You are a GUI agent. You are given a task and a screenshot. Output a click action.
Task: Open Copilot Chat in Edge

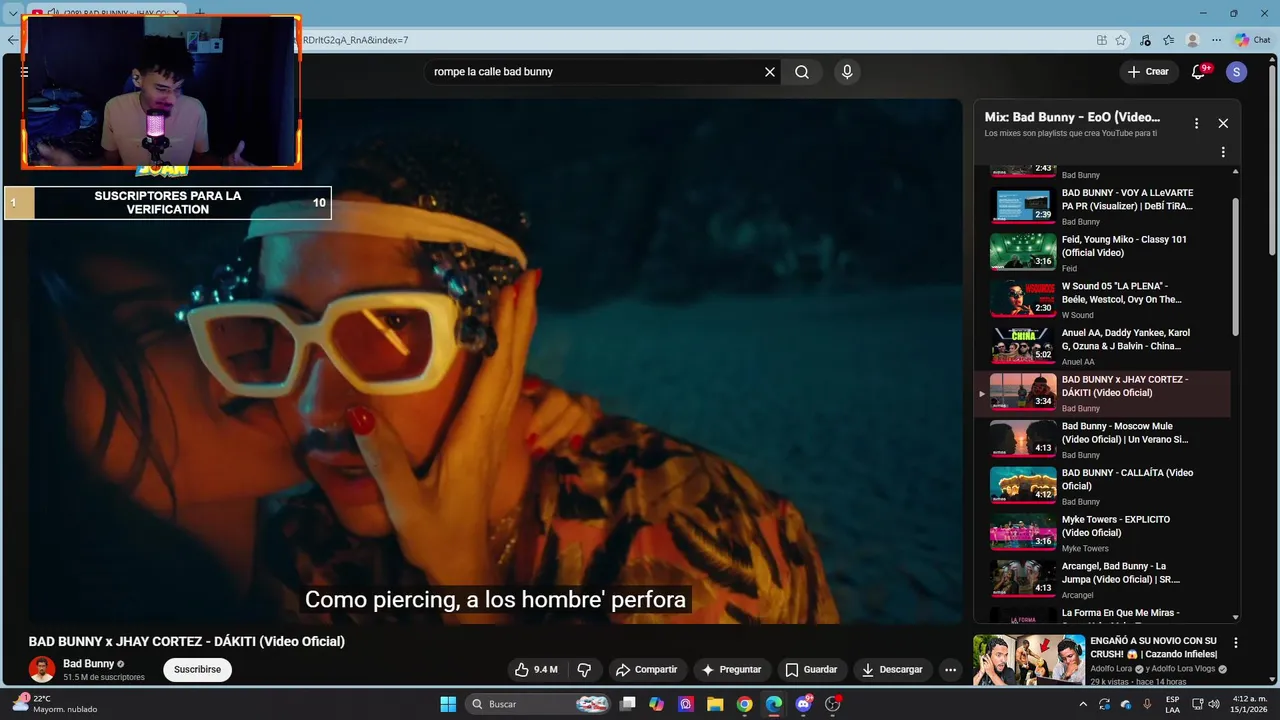coord(1252,40)
